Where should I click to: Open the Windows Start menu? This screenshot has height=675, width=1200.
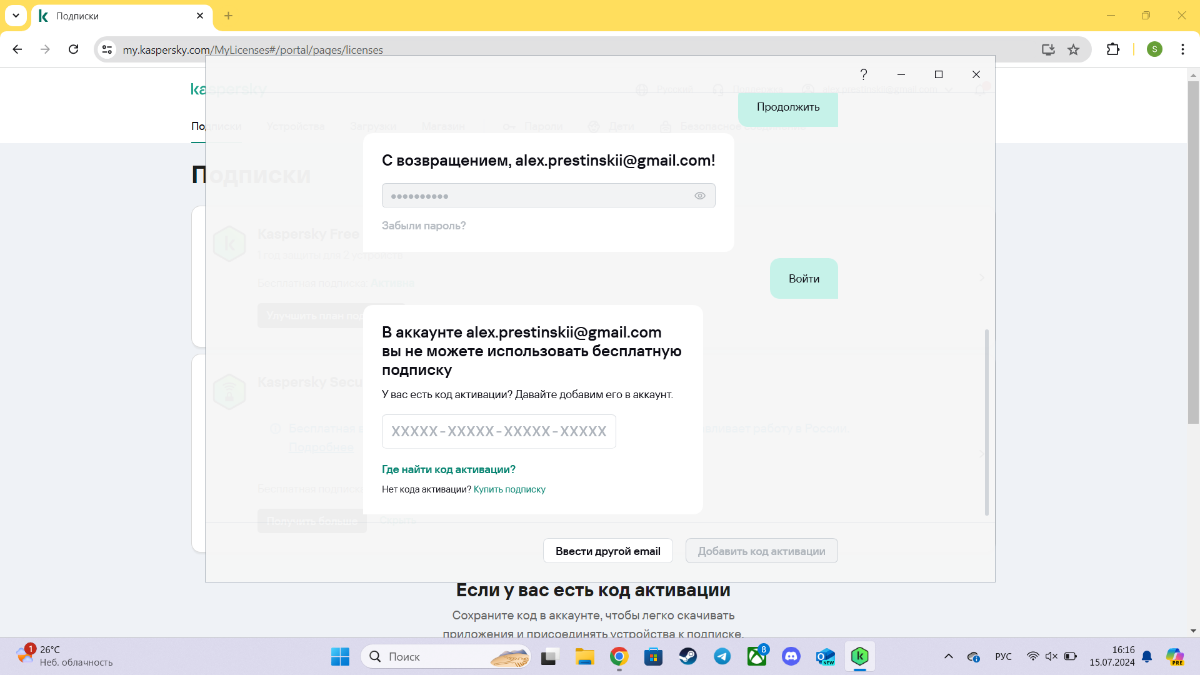coord(340,657)
